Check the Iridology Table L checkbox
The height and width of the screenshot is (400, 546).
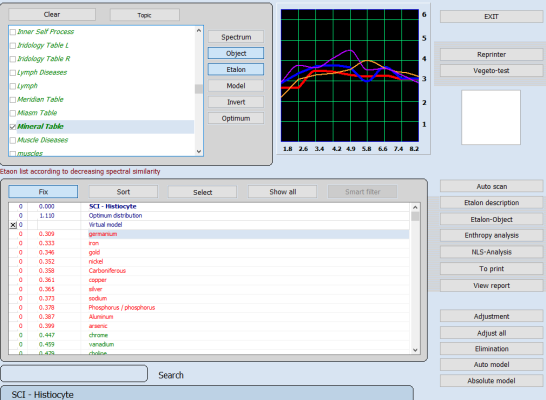13,46
